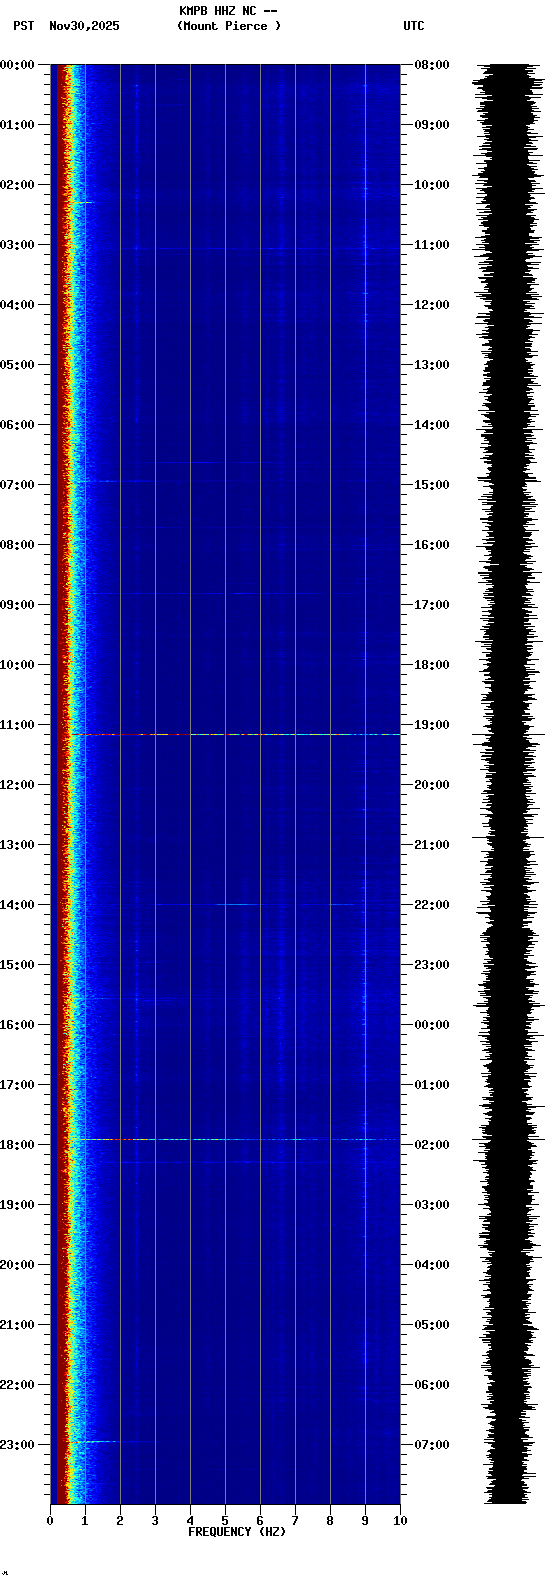Click the station title 'KMPB HHZ NC --'
The image size is (552, 1584).
click(228, 11)
